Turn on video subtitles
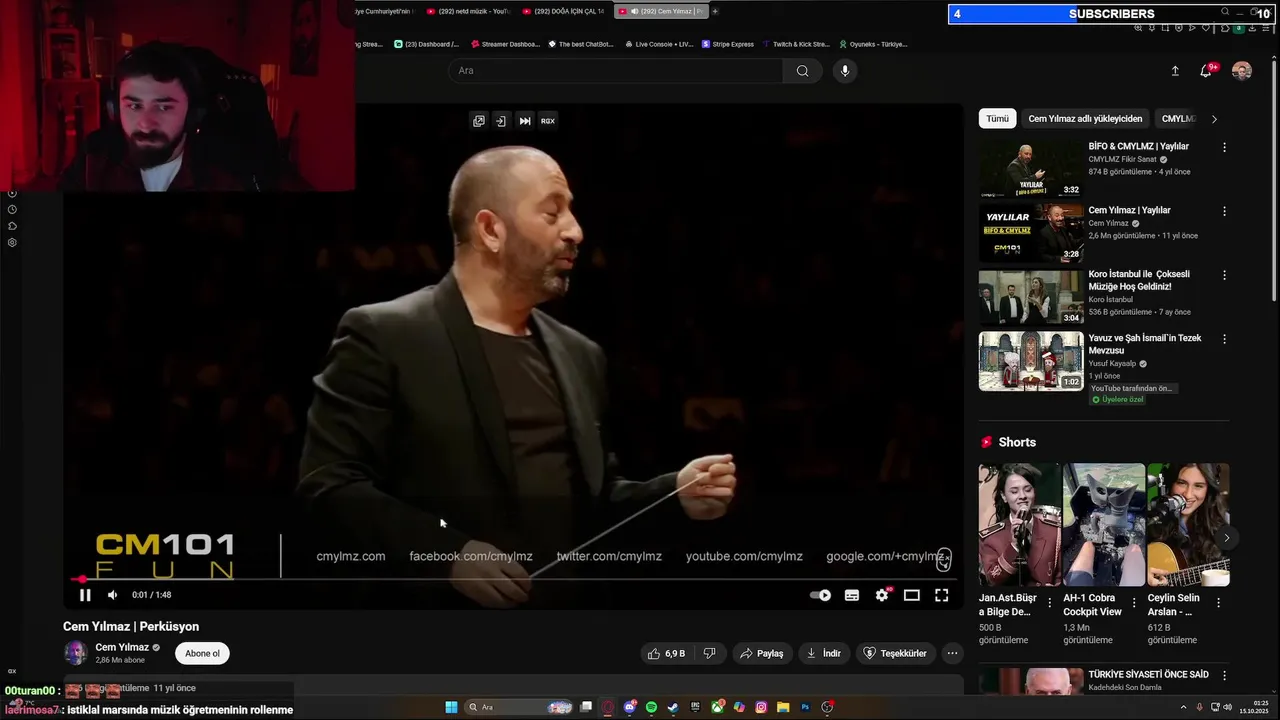The height and width of the screenshot is (720, 1280). pyautogui.click(x=852, y=595)
